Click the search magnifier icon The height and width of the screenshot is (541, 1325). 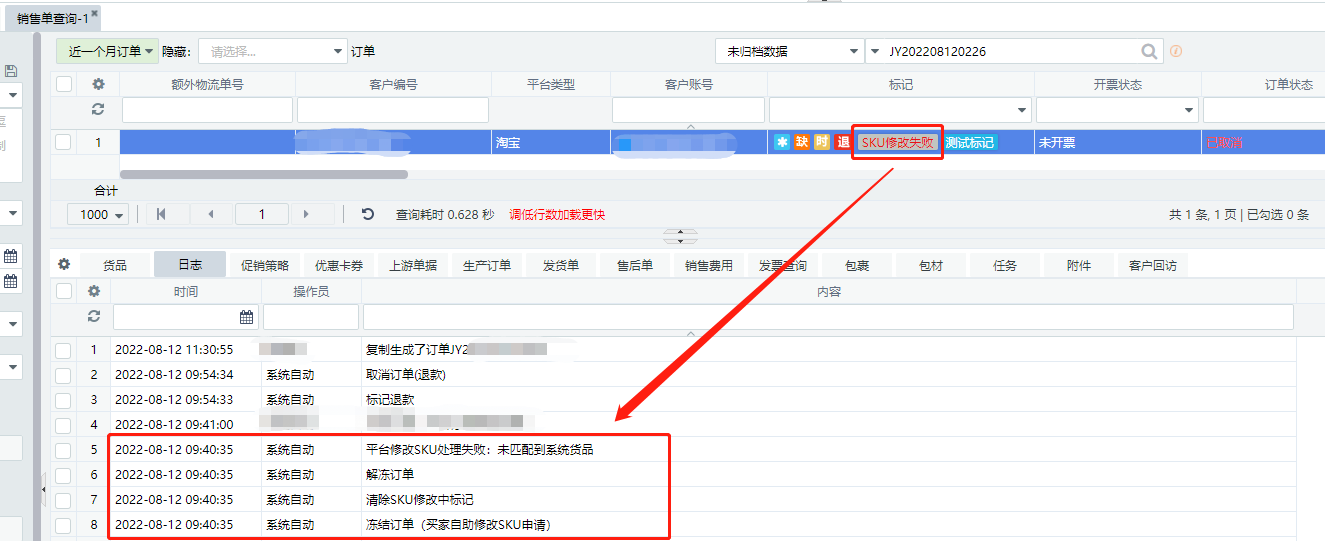(1150, 51)
